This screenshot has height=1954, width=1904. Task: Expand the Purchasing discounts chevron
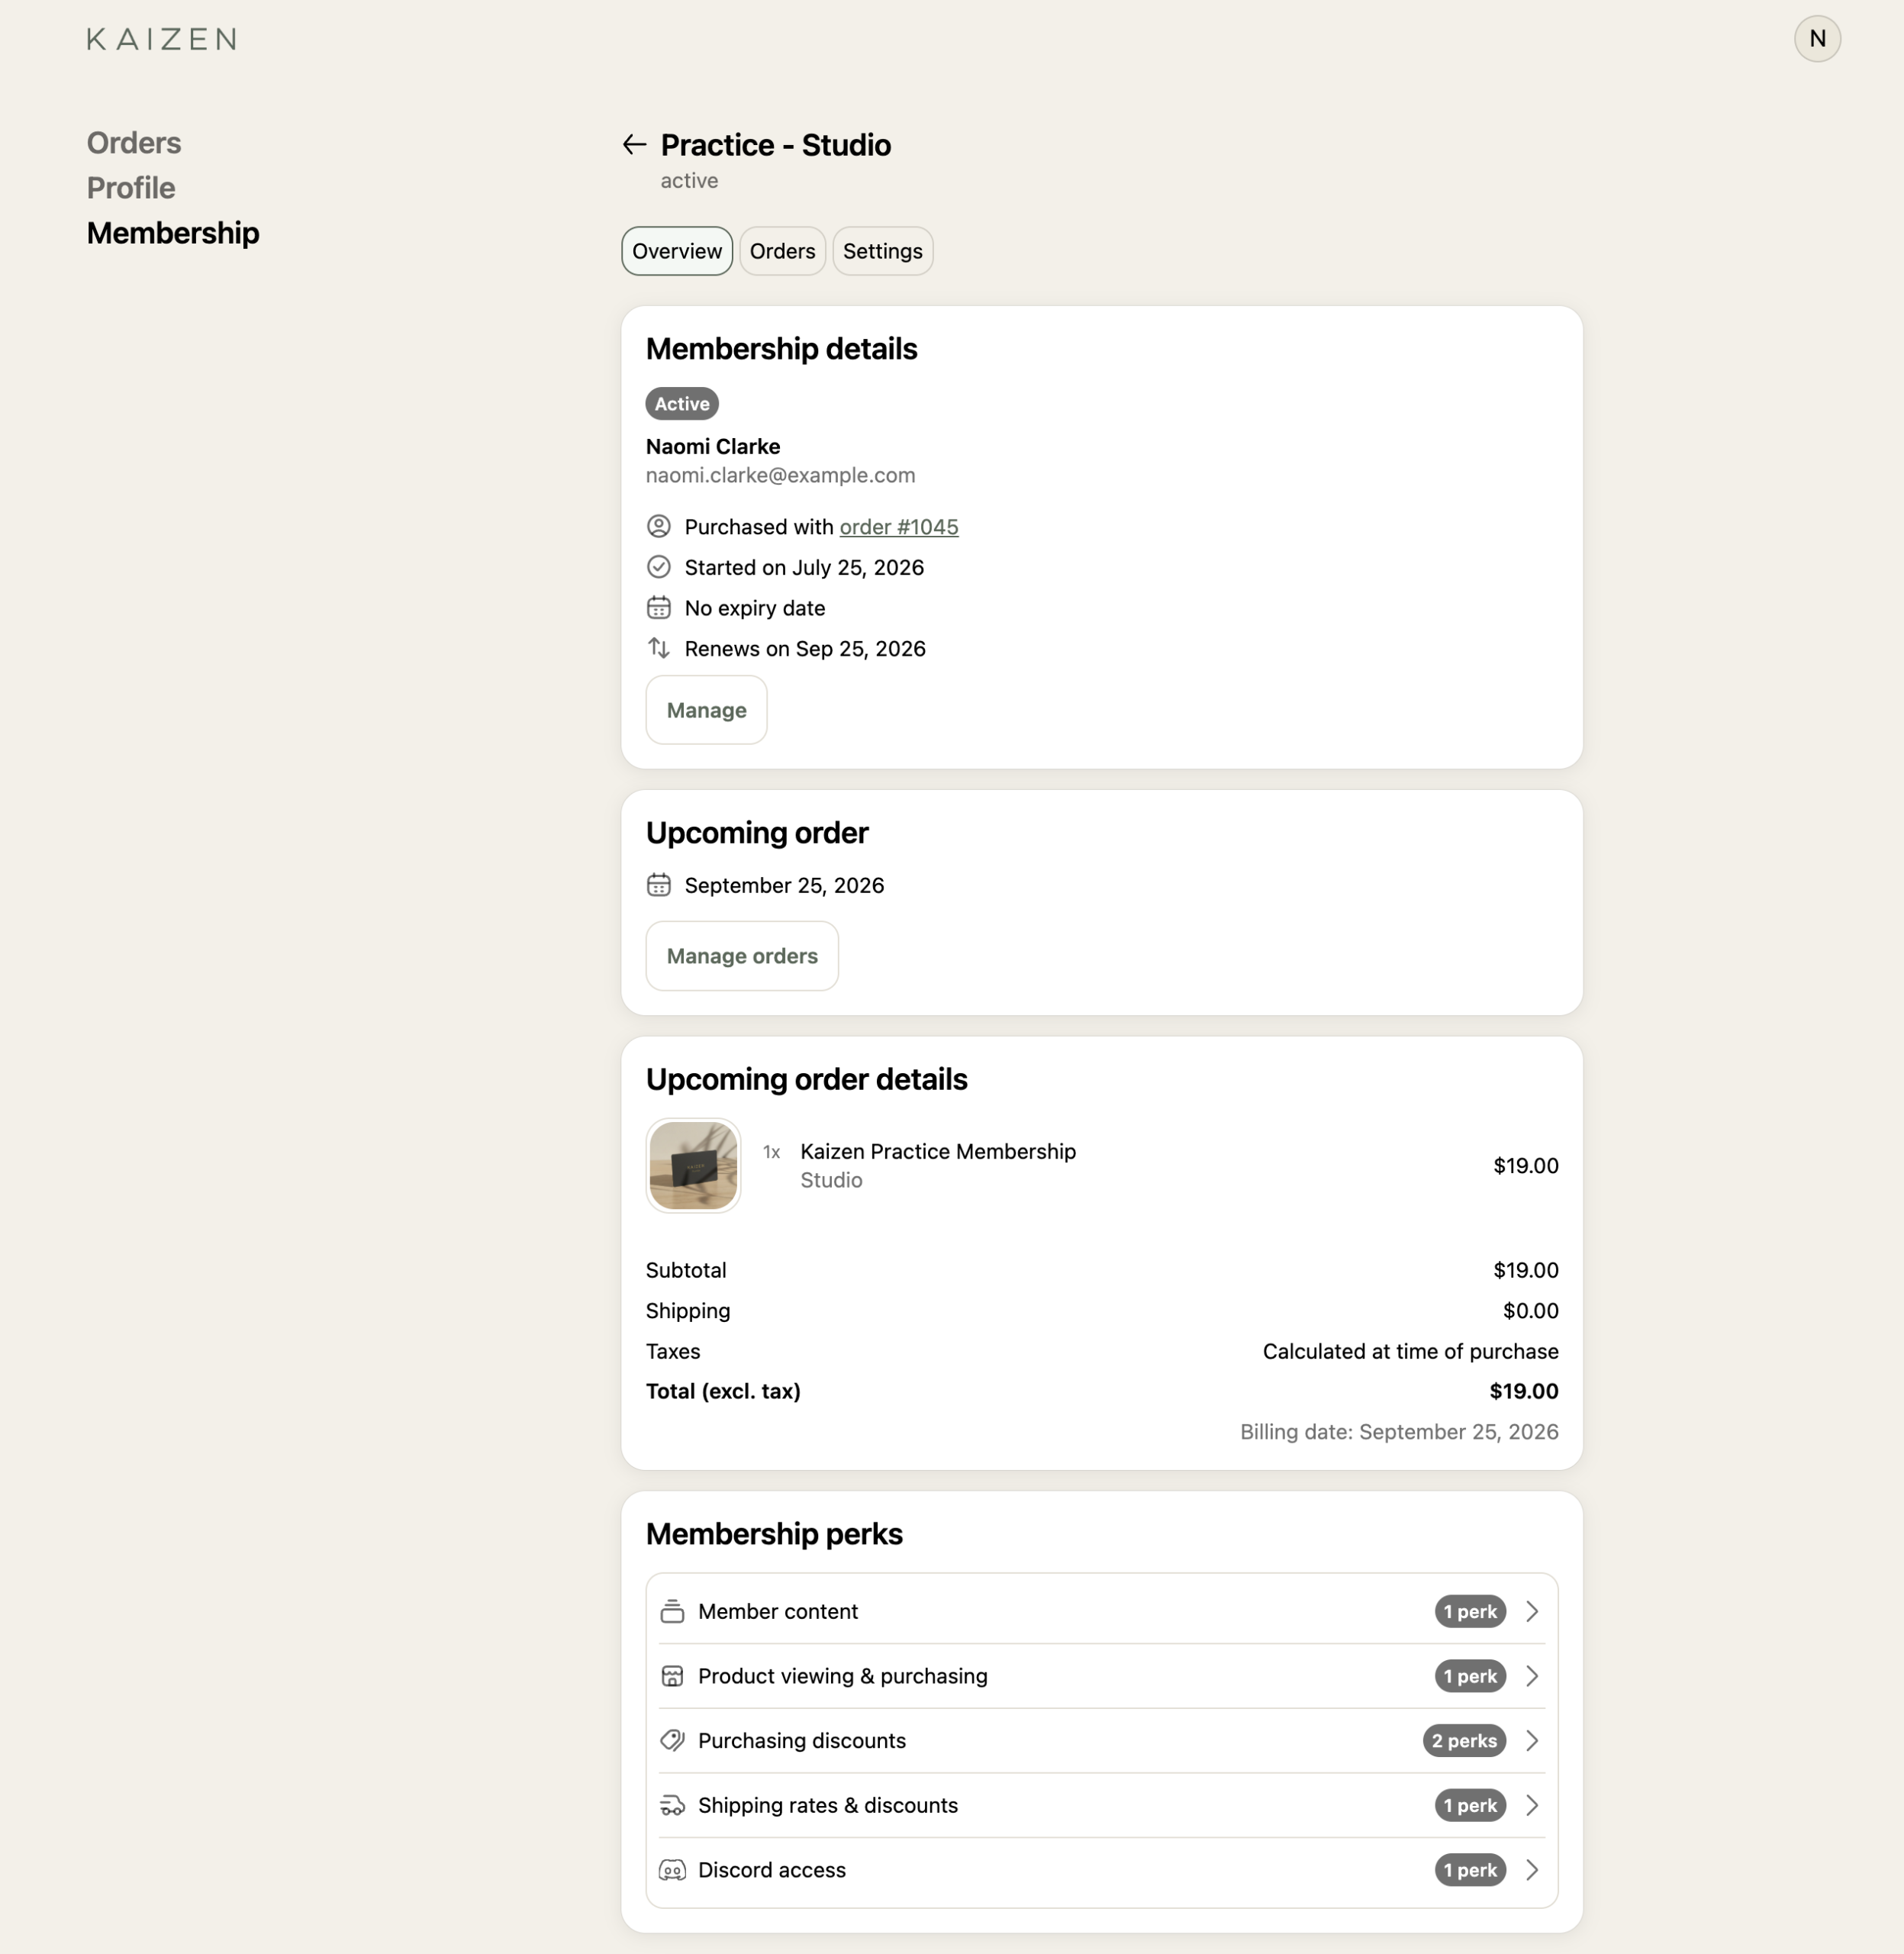pos(1531,1740)
